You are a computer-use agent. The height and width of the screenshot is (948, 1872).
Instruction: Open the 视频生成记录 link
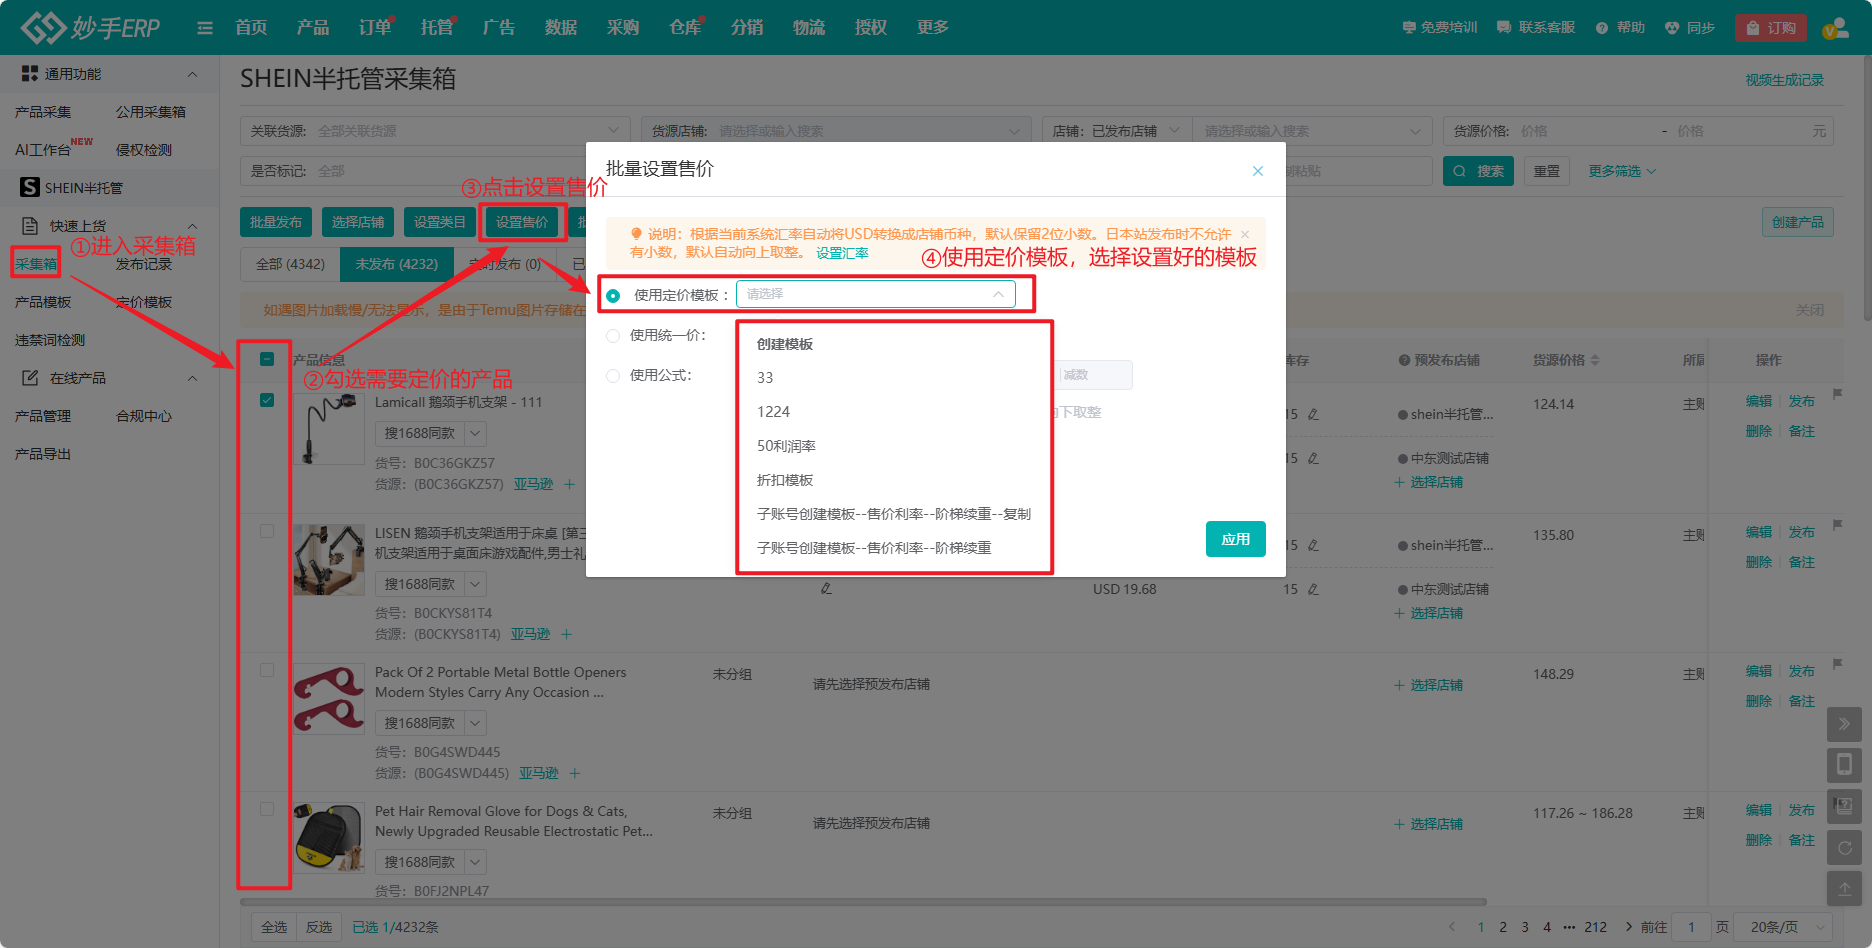[x=1785, y=80]
